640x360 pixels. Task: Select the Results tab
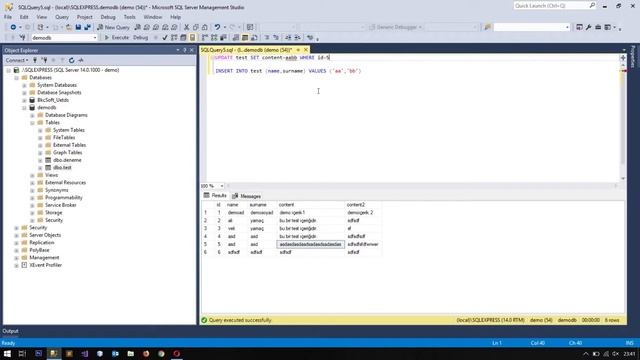(x=215, y=196)
